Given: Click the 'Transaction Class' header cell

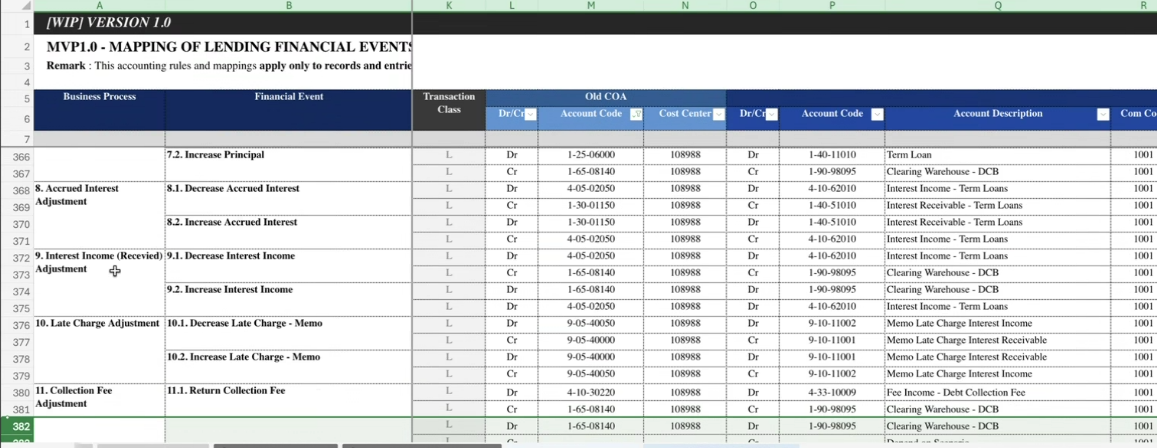Looking at the screenshot, I should click(x=449, y=103).
